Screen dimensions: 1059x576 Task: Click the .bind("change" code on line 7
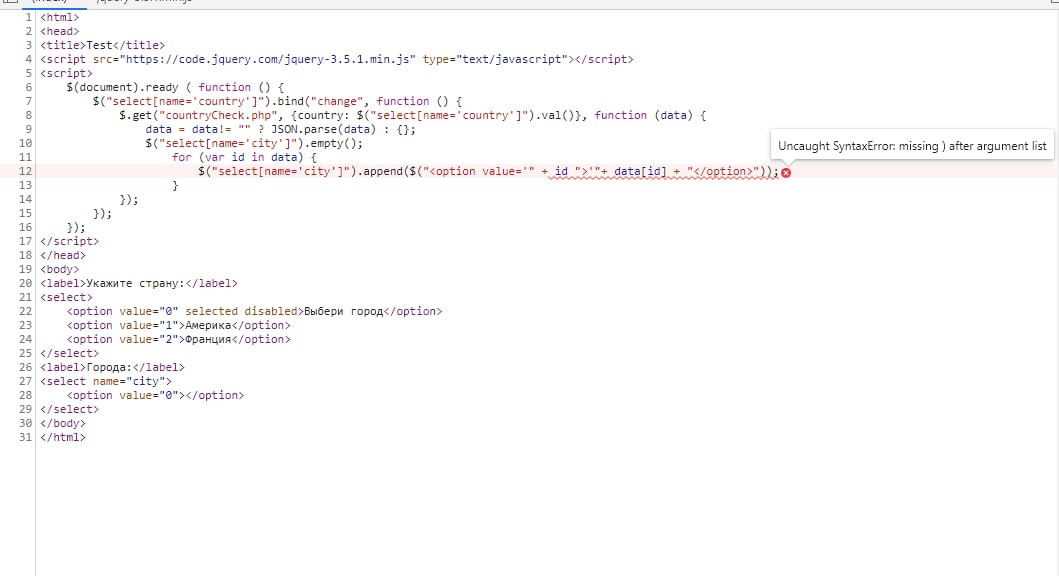[319, 101]
